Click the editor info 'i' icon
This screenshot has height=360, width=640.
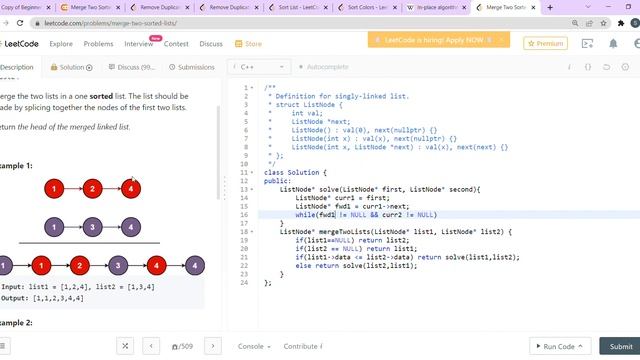pos(569,67)
